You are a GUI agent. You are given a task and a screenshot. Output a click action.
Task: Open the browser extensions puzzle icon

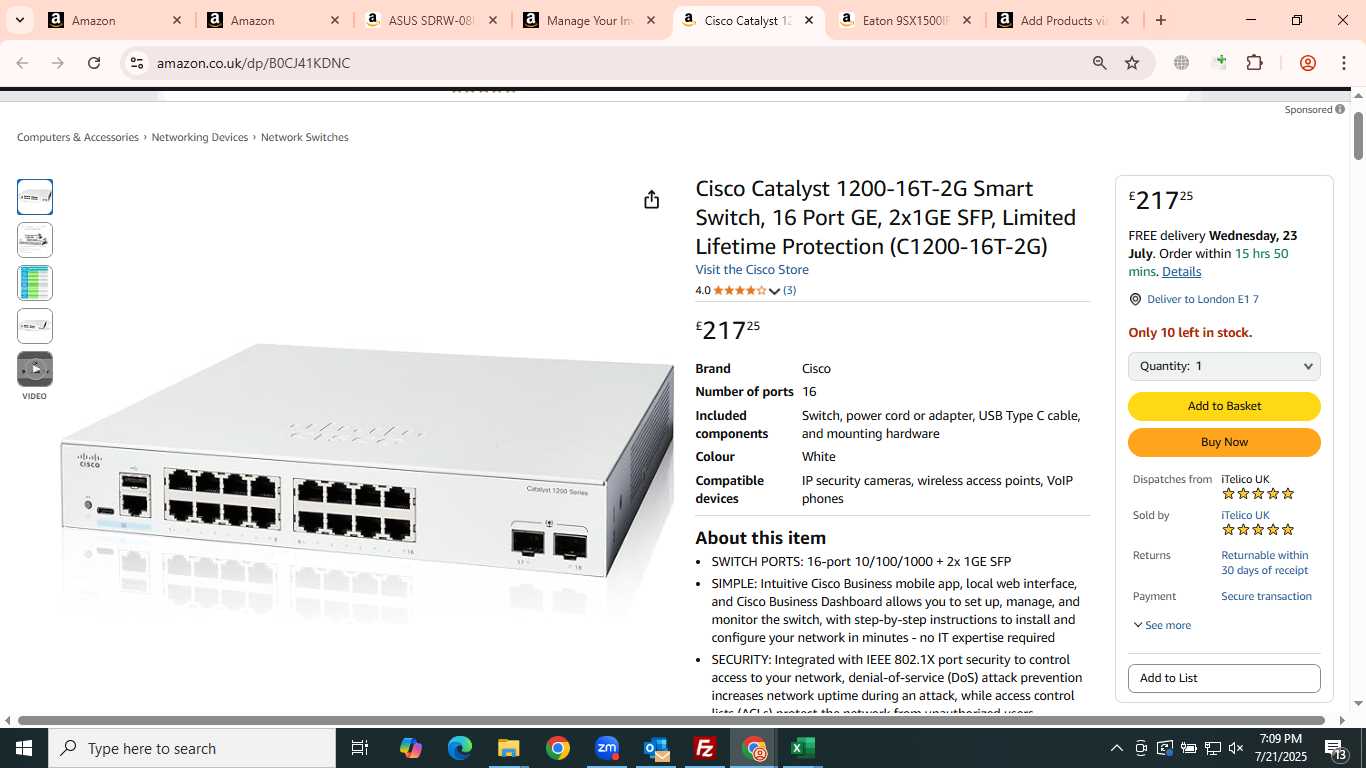tap(1254, 63)
